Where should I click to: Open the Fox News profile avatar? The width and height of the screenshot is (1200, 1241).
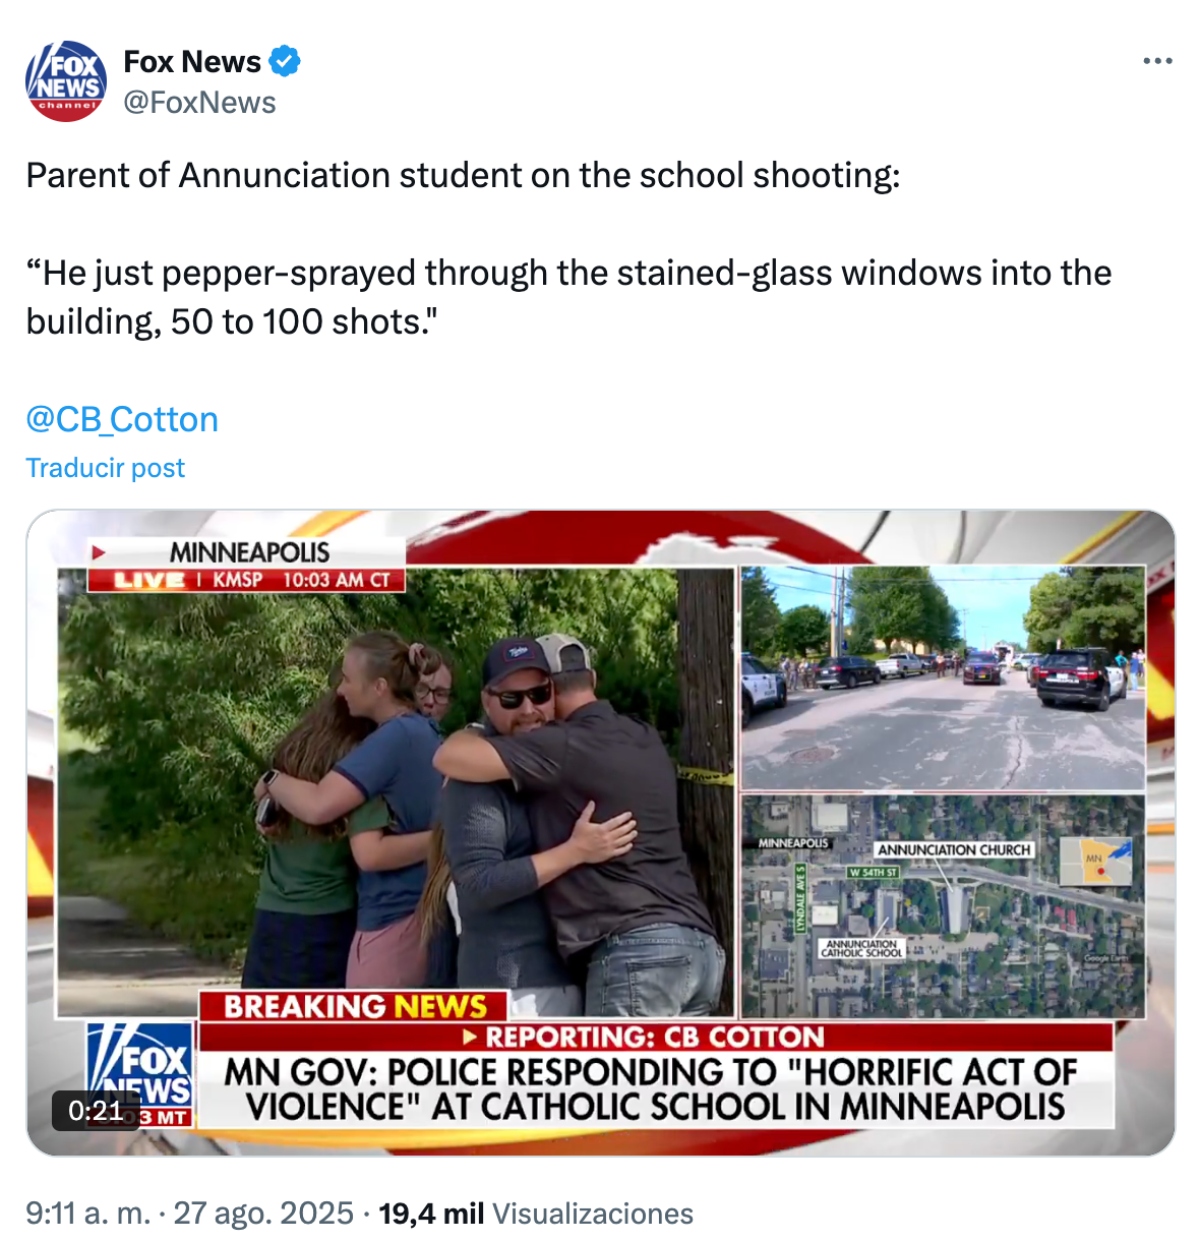pyautogui.click(x=66, y=81)
